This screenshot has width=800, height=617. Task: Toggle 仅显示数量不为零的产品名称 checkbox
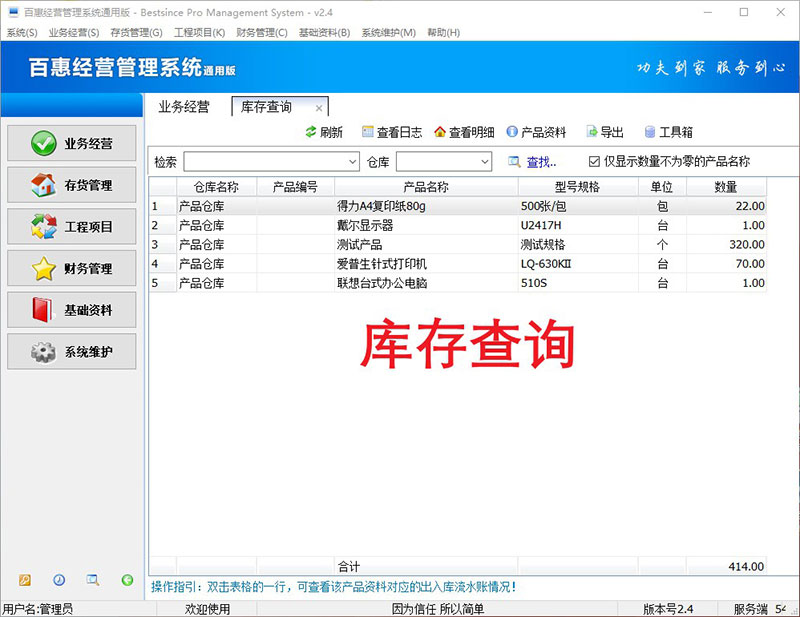(x=594, y=162)
